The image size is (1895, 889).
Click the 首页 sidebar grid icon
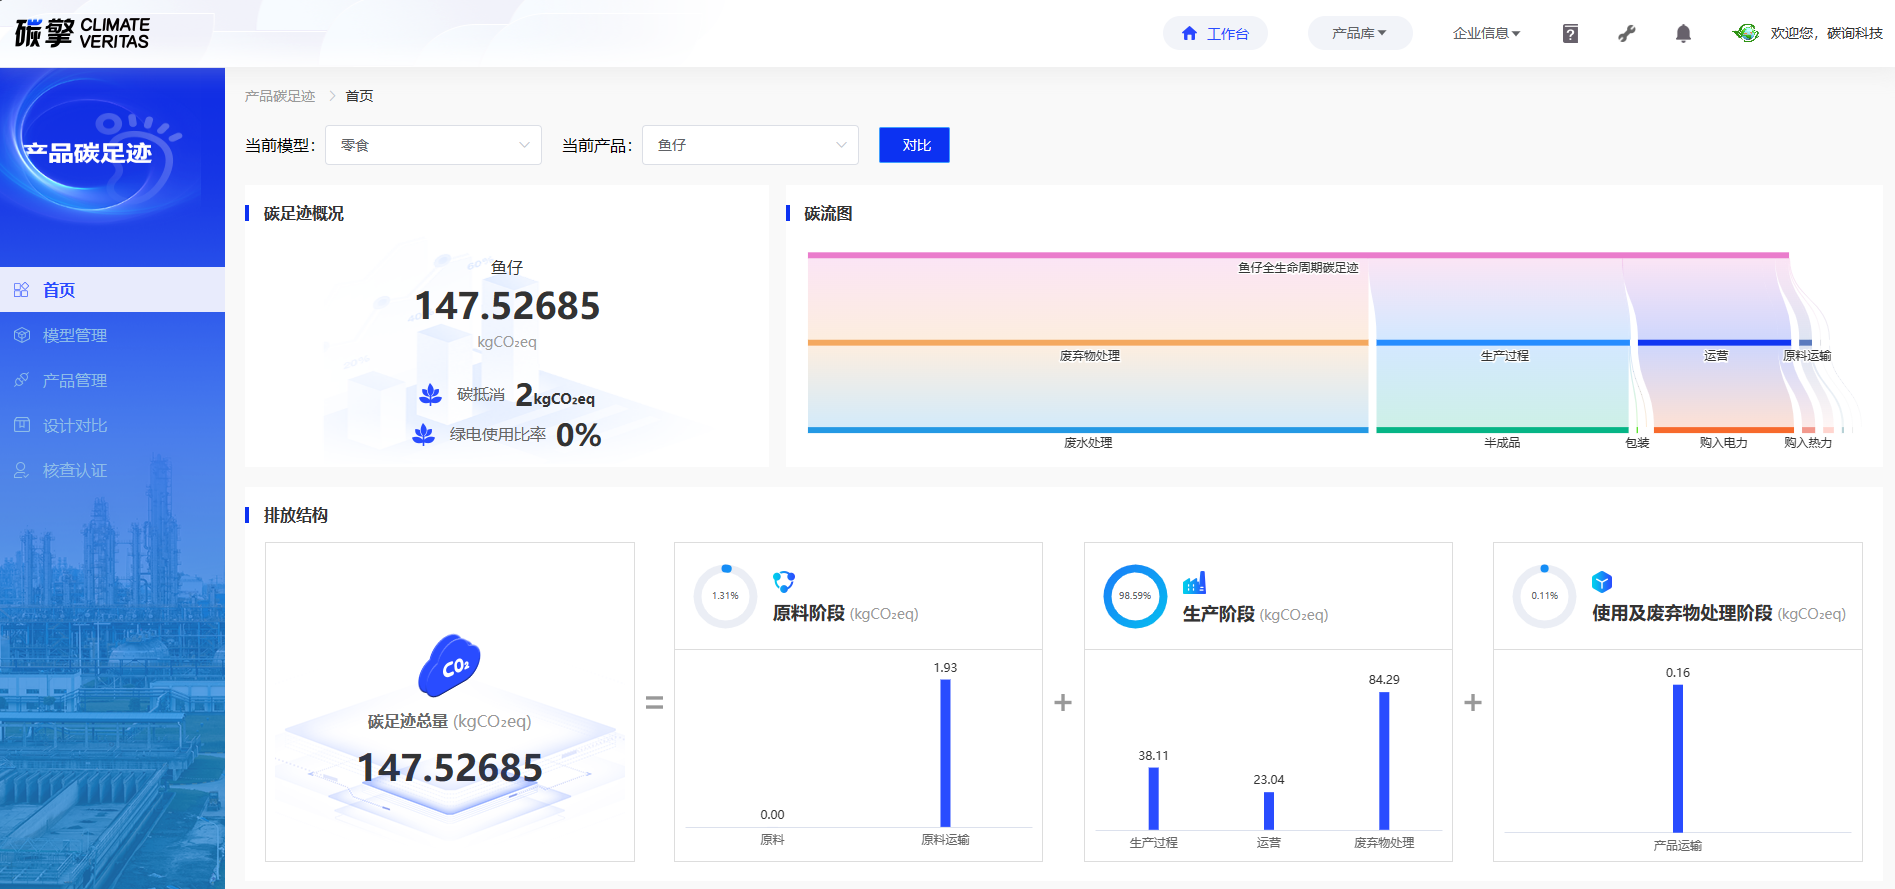pyautogui.click(x=21, y=290)
